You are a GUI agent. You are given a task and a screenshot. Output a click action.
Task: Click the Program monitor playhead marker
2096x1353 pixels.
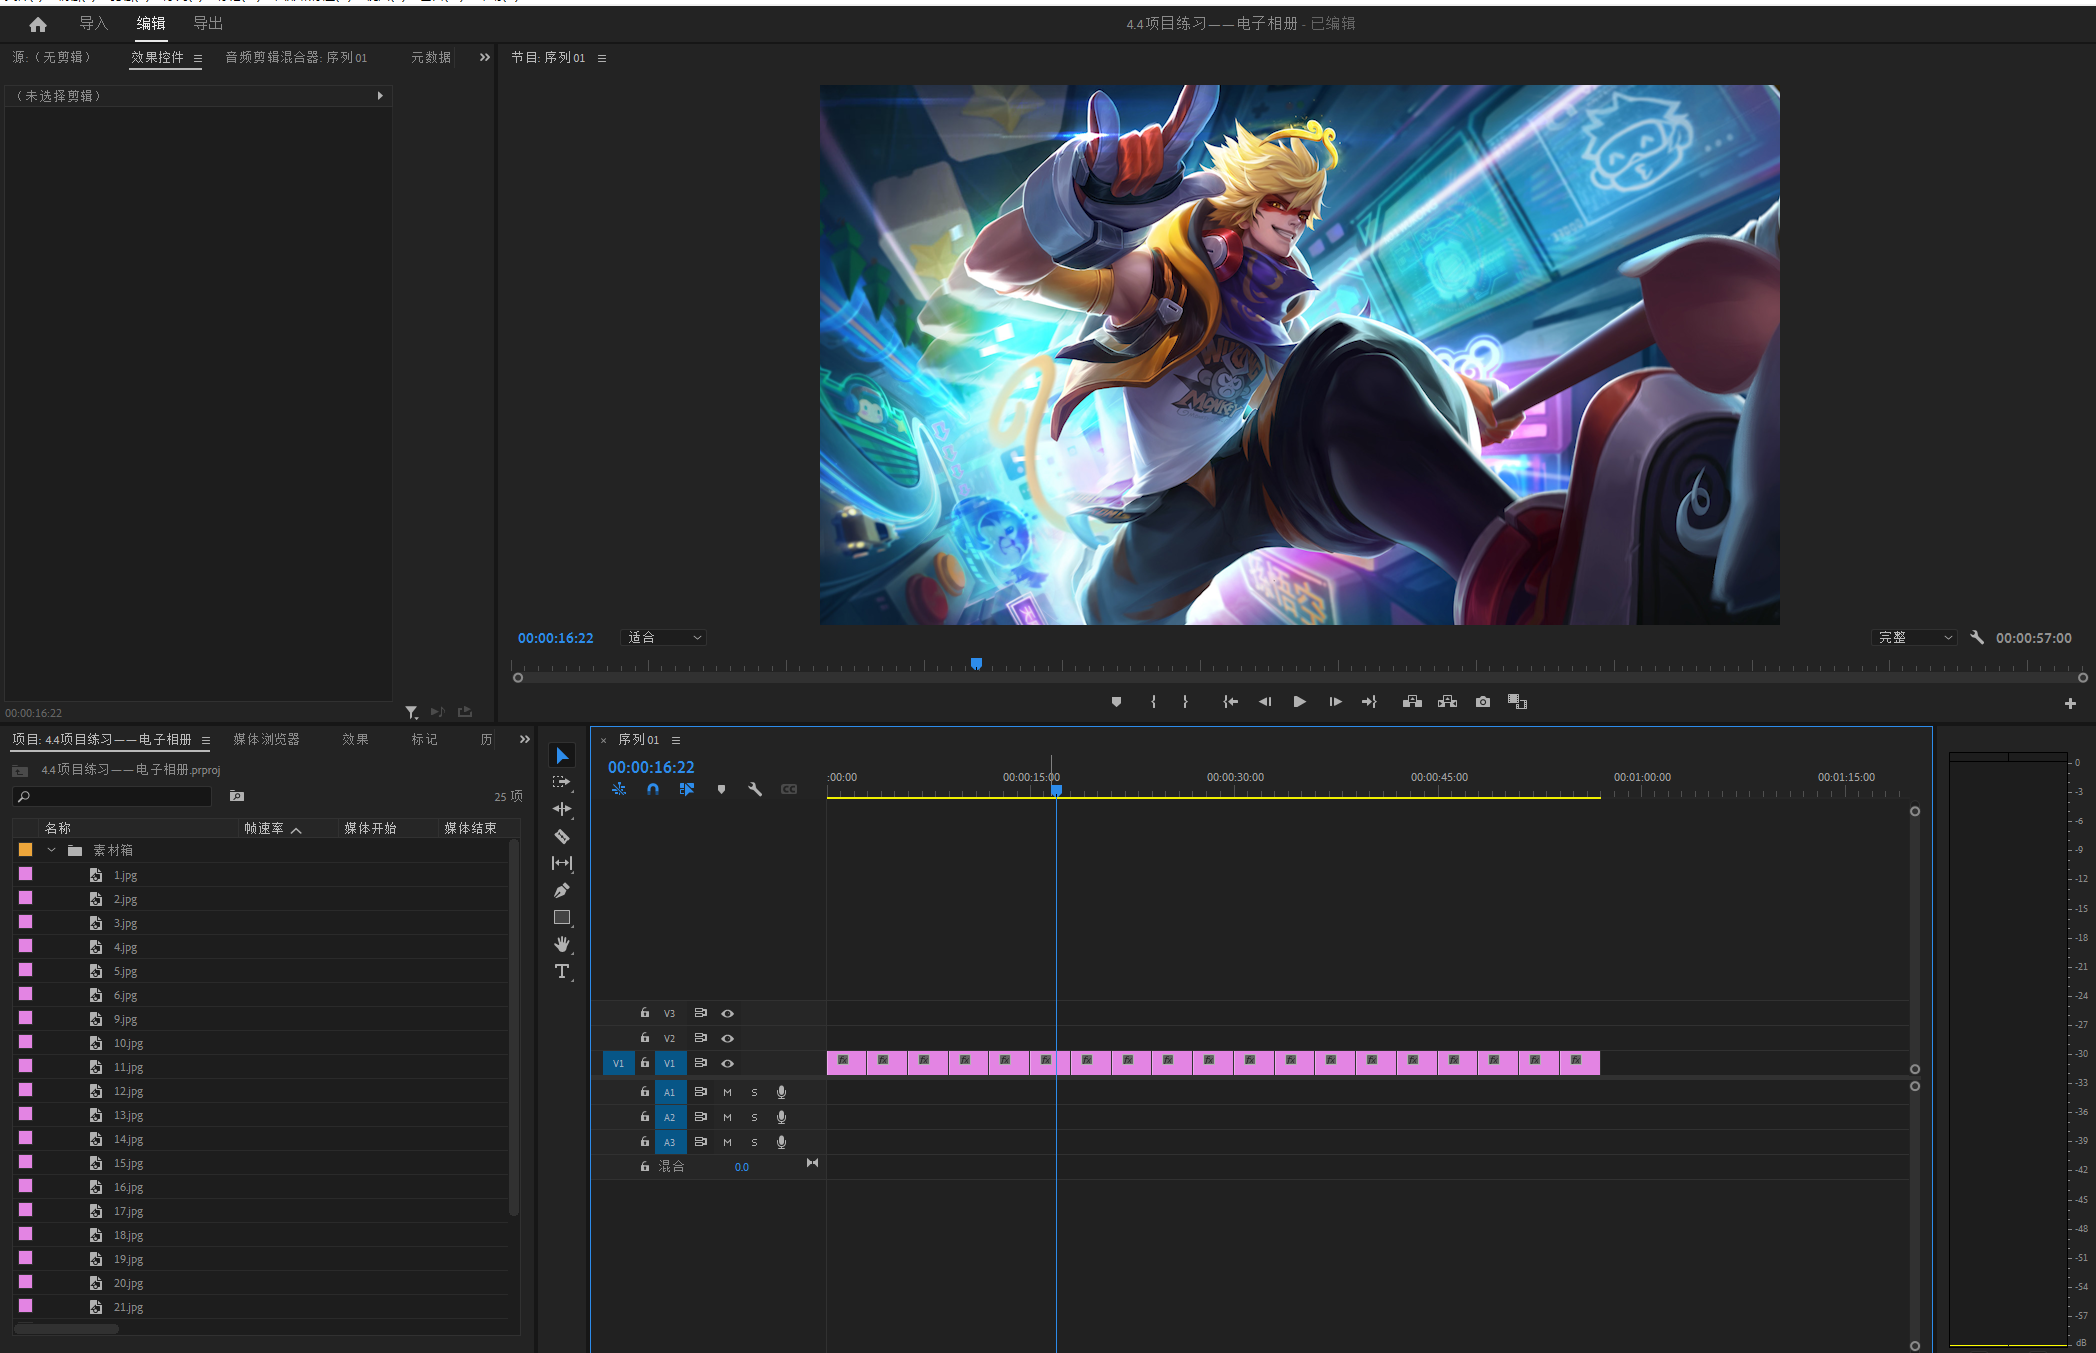click(976, 663)
